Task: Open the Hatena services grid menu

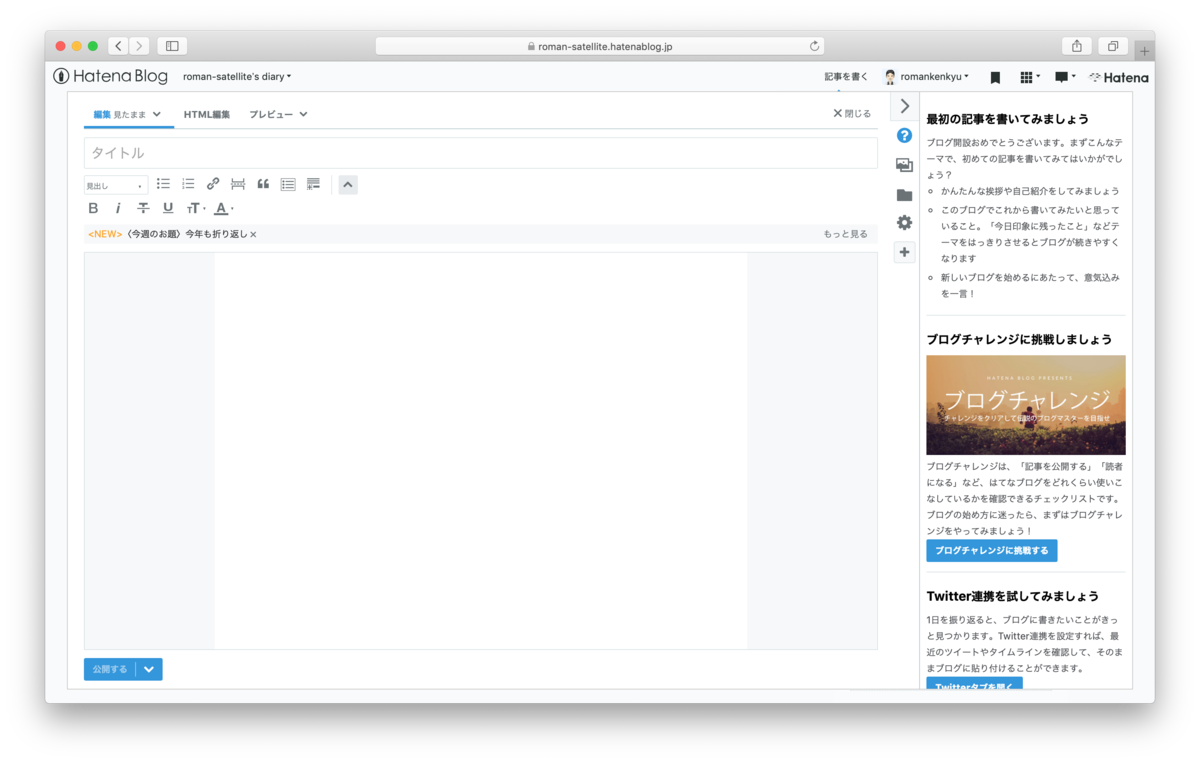Action: (x=1029, y=77)
